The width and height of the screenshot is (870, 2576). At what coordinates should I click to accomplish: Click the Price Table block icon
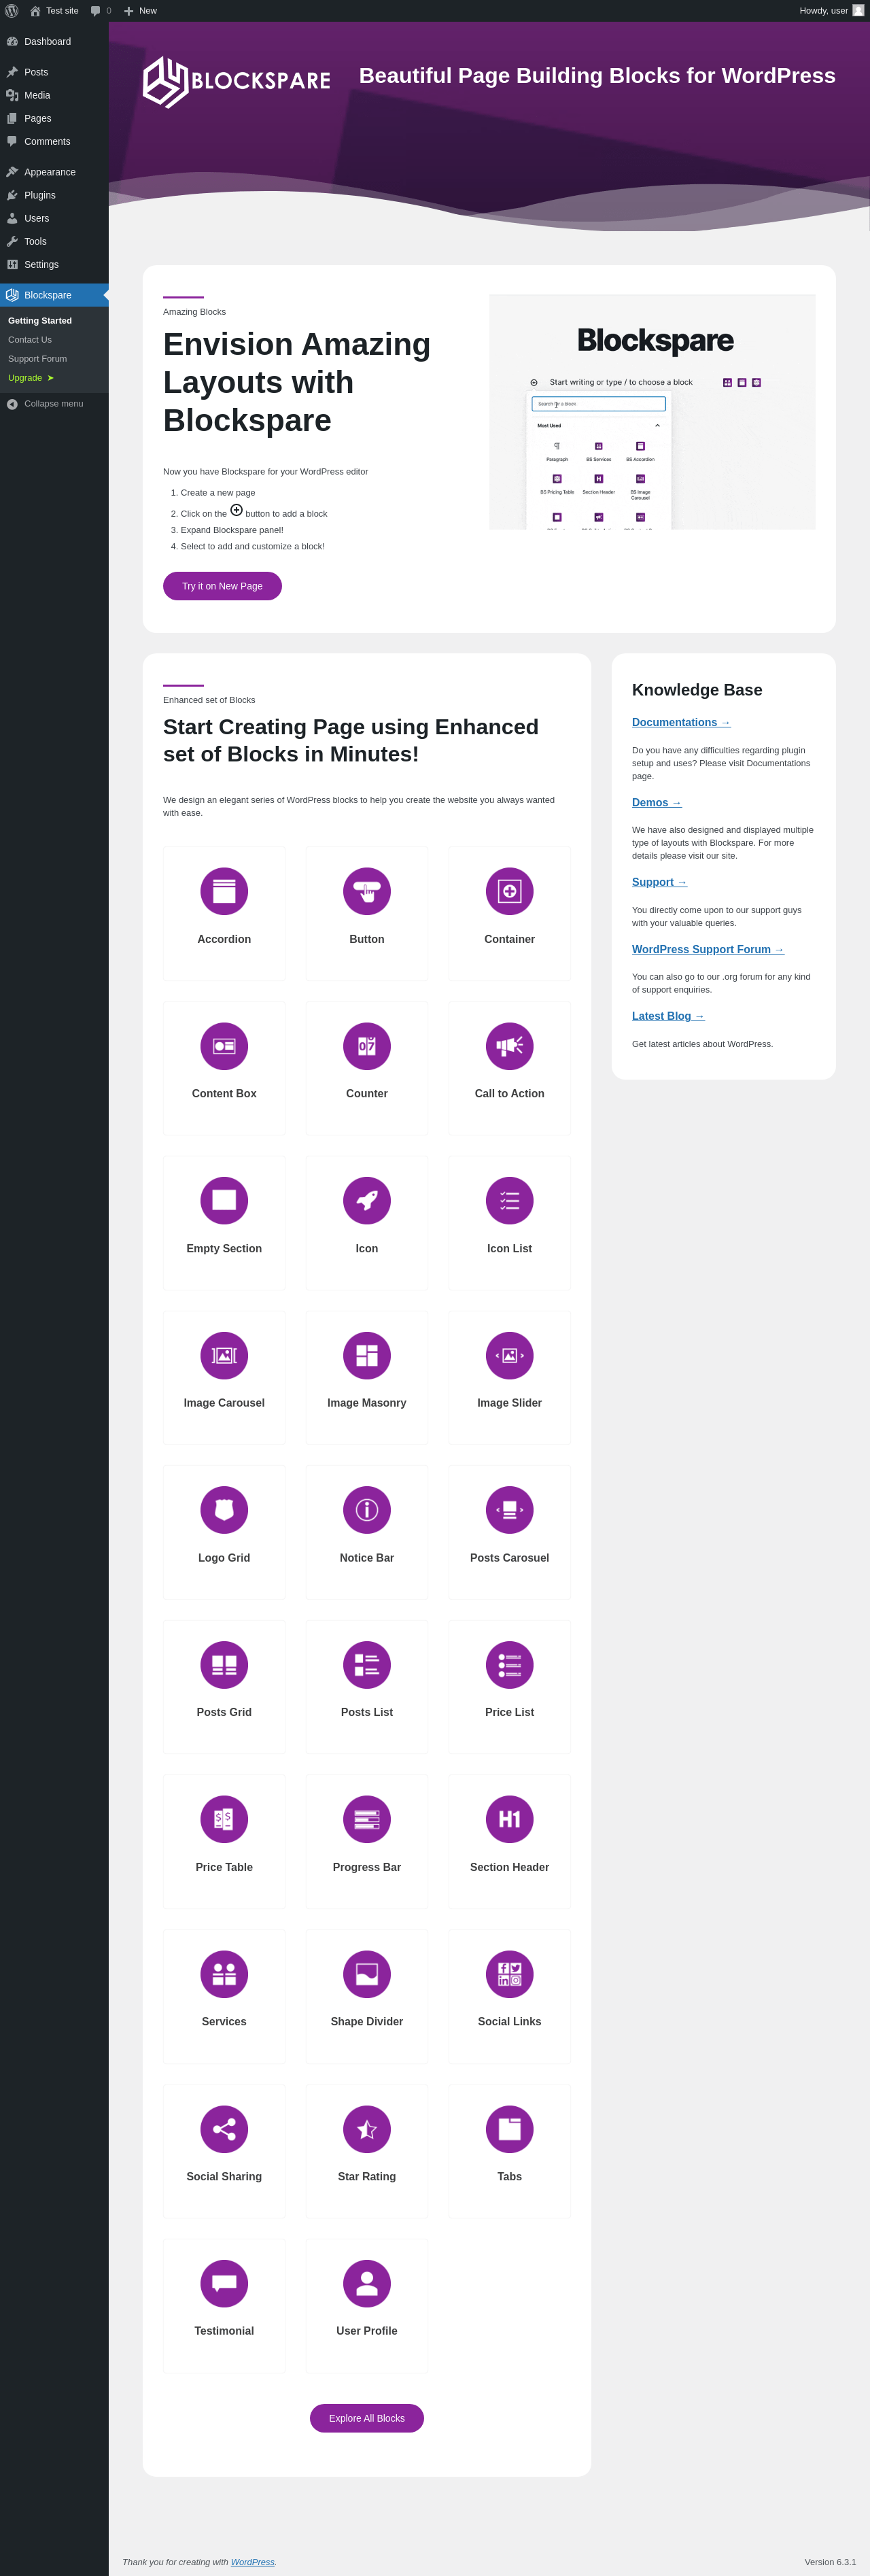[224, 1819]
